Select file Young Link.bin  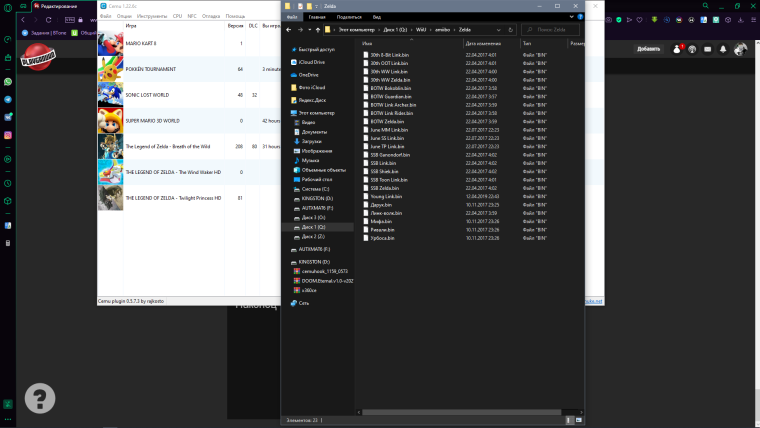pyautogui.click(x=386, y=196)
